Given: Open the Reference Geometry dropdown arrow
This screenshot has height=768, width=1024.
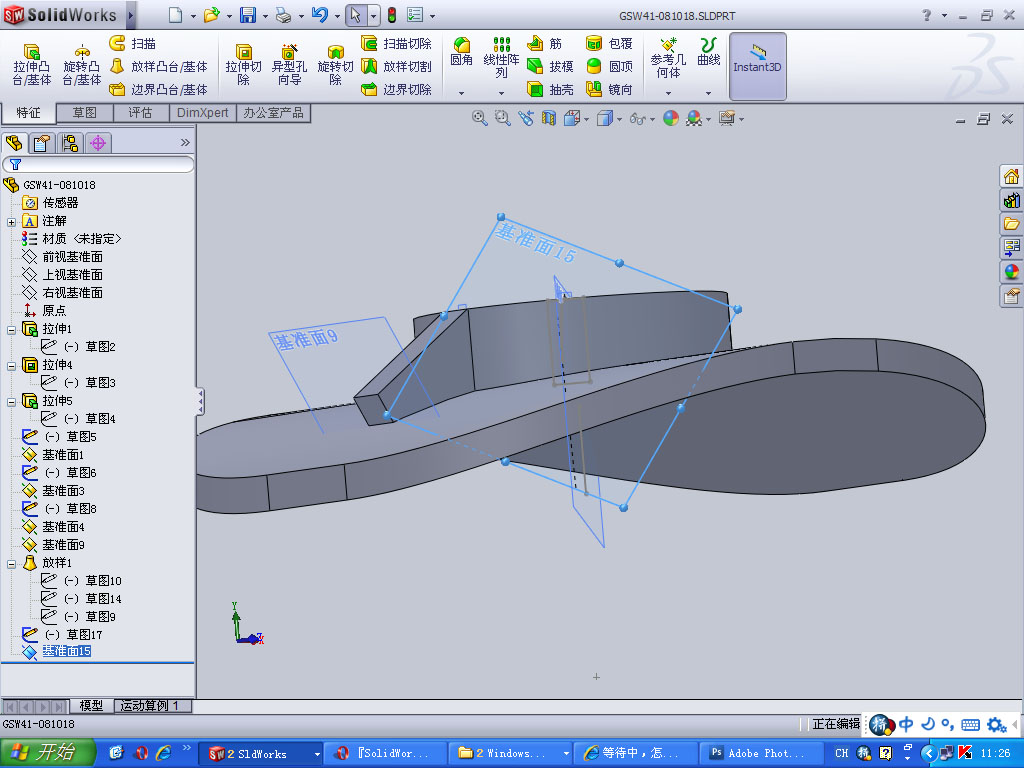Looking at the screenshot, I should pos(668,93).
